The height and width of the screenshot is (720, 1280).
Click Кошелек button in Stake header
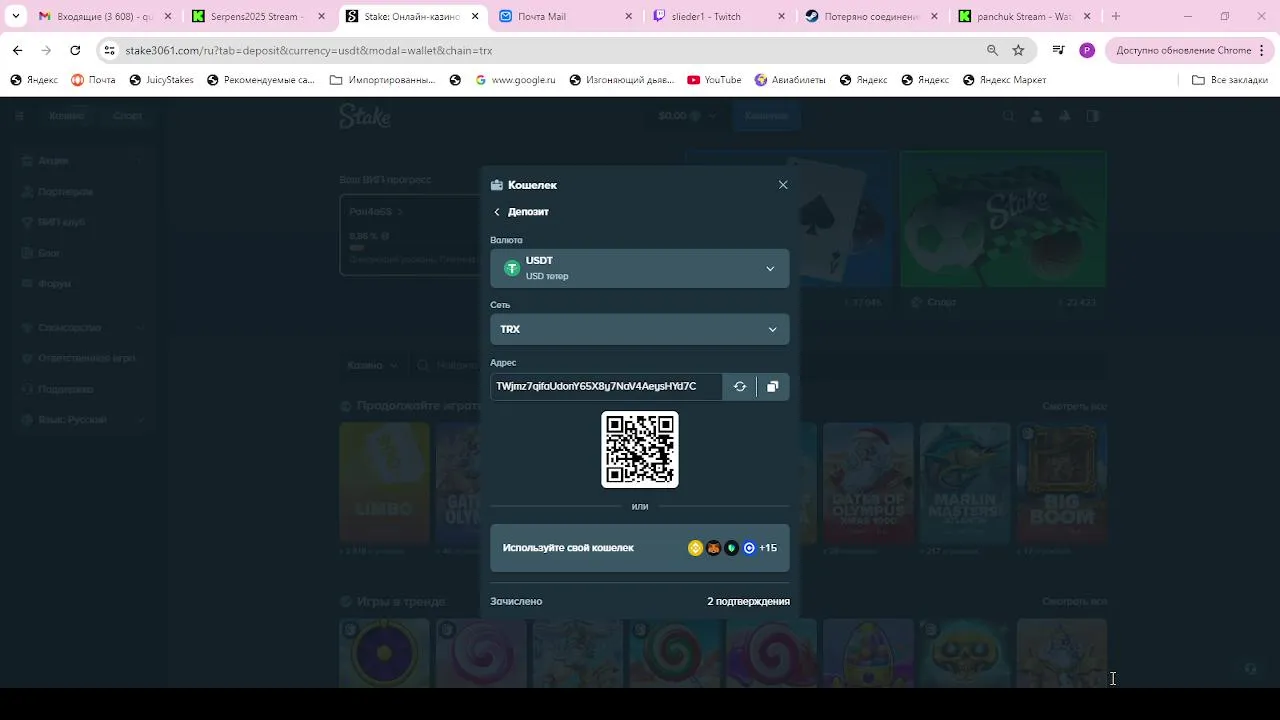[766, 116]
